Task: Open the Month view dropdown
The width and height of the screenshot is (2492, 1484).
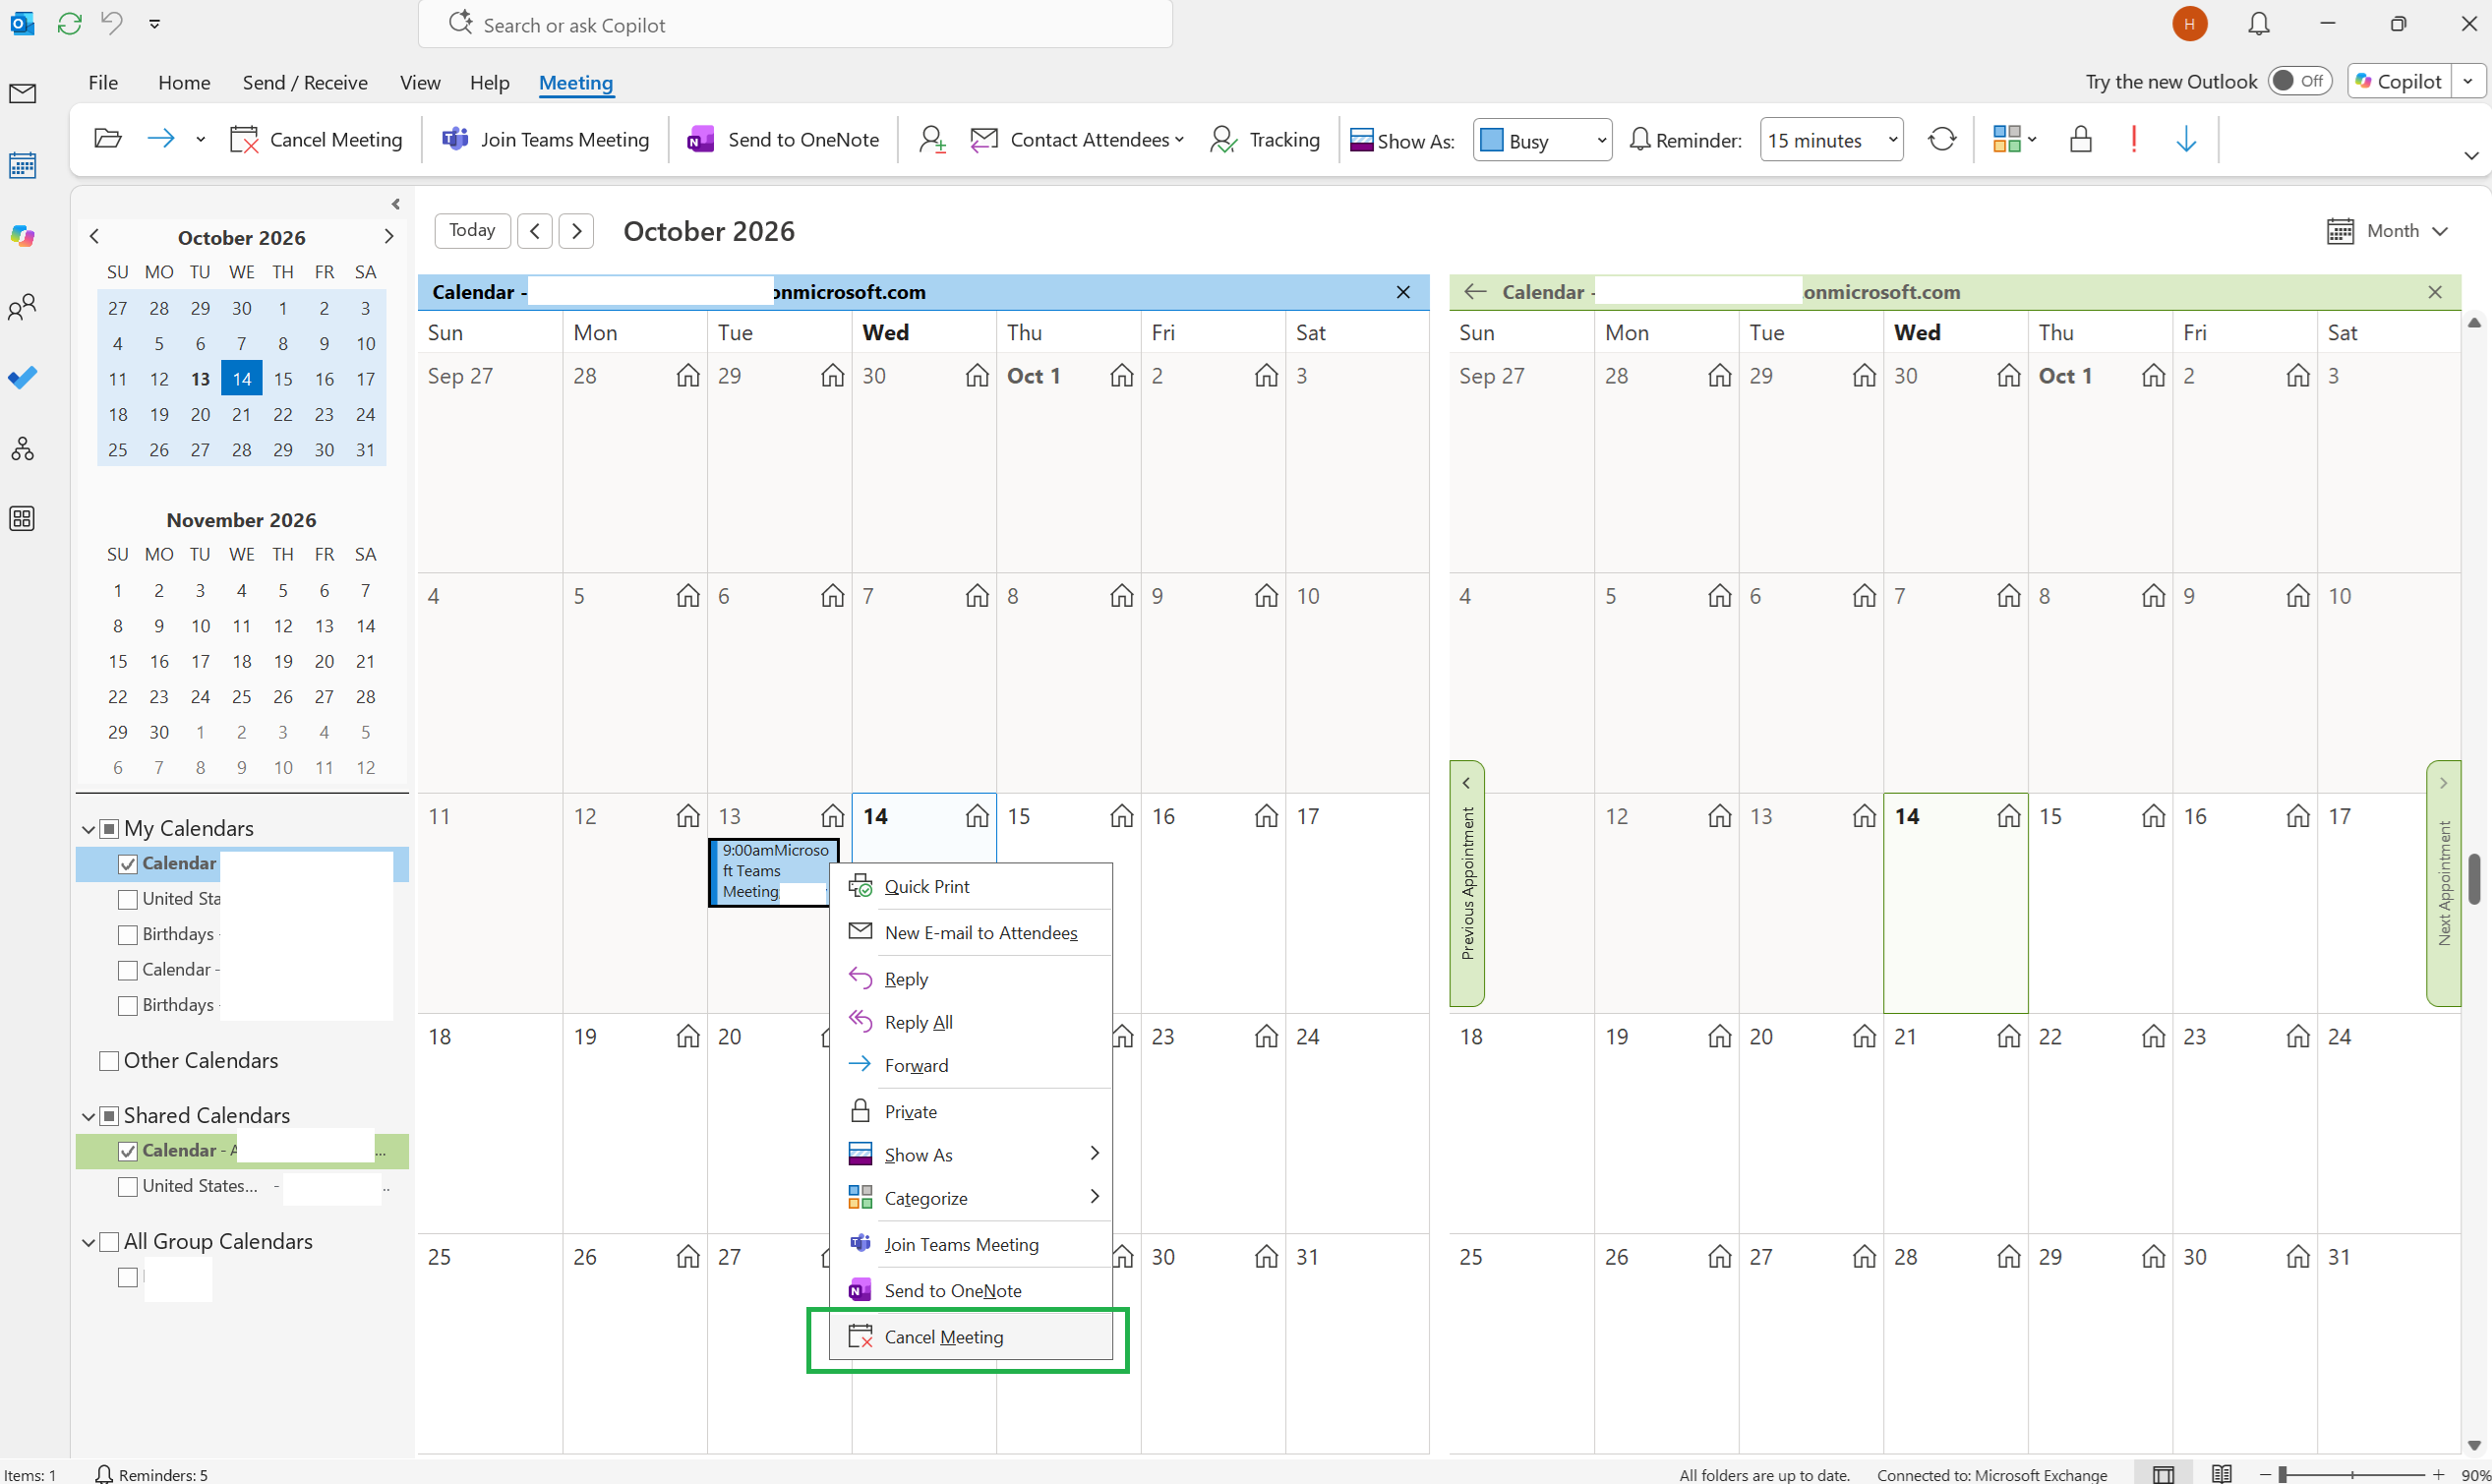Action: 2386,231
